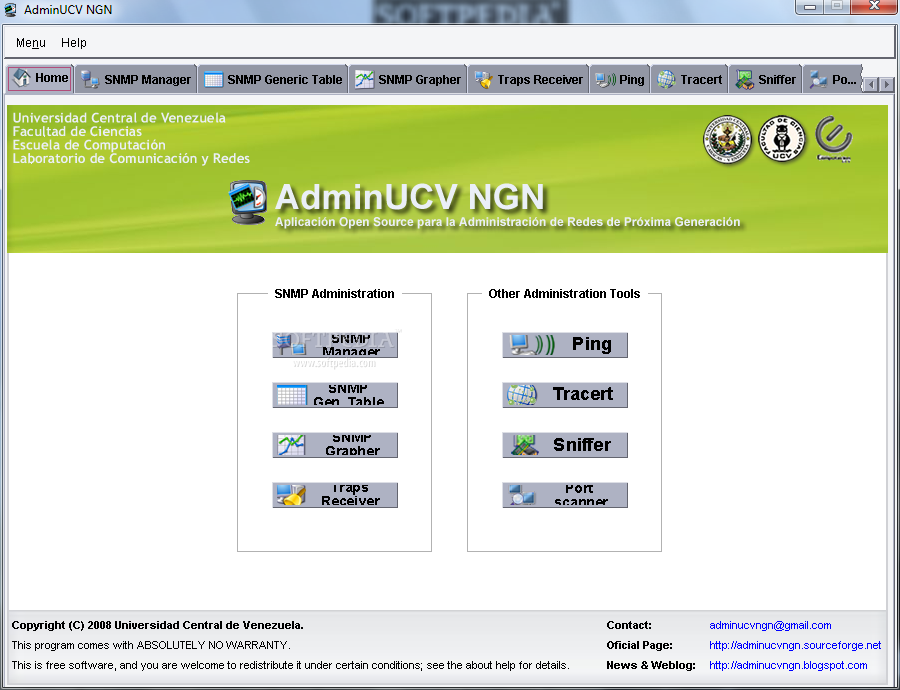900x690 pixels.
Task: Switch to the Home tab
Action: (40, 78)
